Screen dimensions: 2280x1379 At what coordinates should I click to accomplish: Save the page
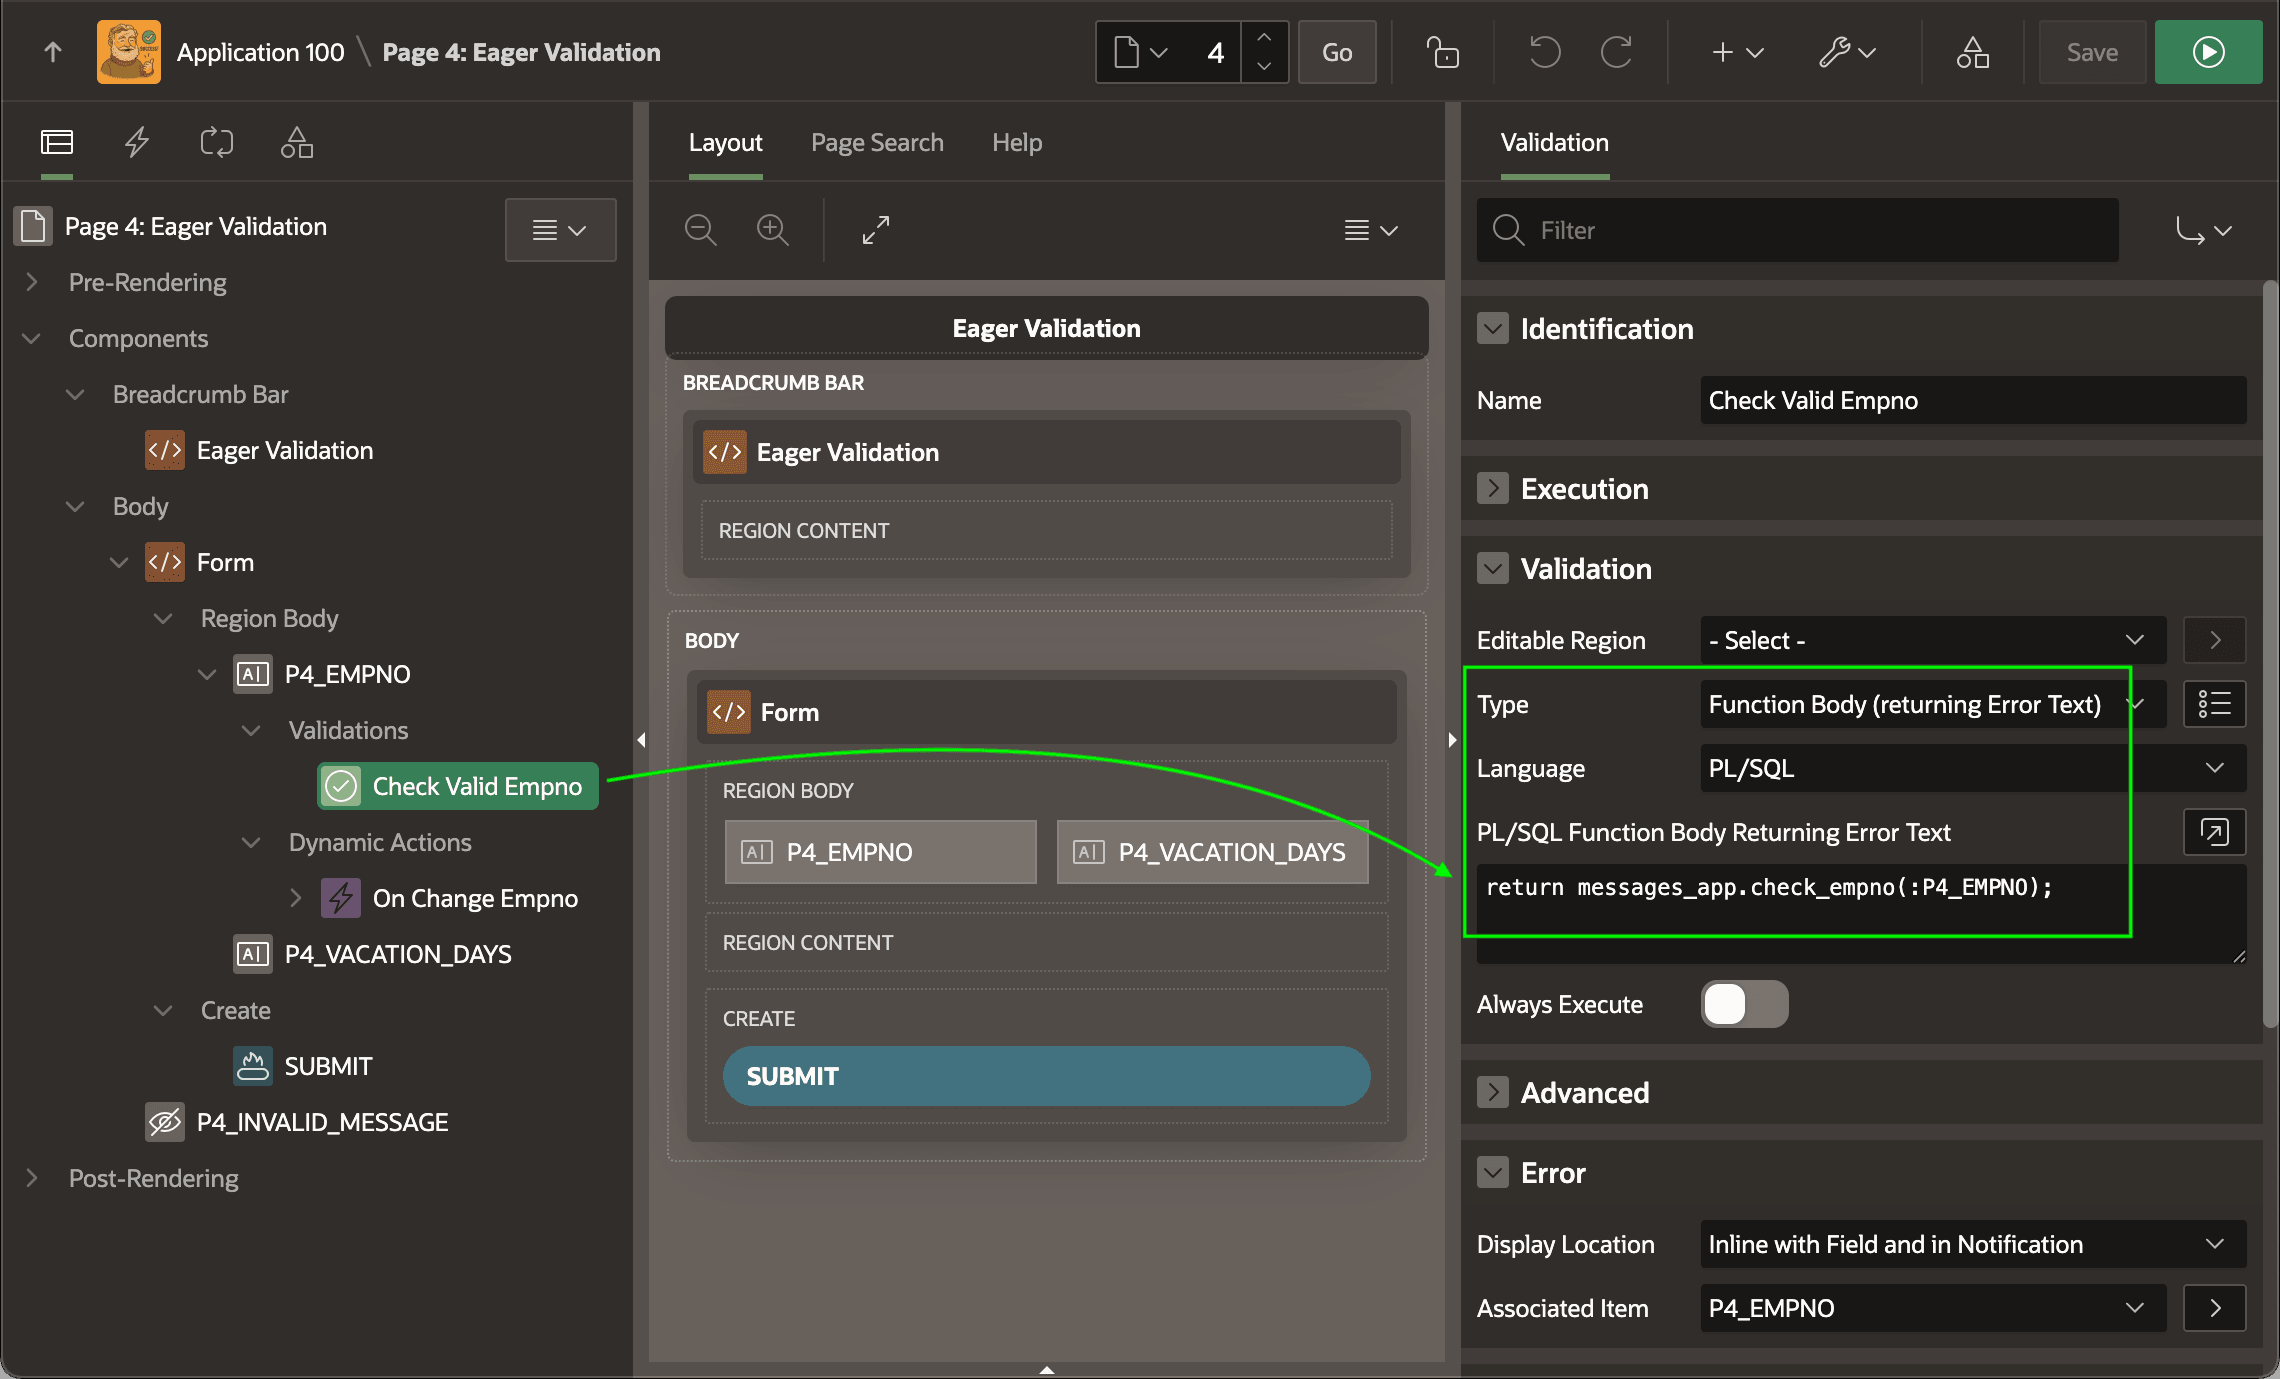[2092, 52]
